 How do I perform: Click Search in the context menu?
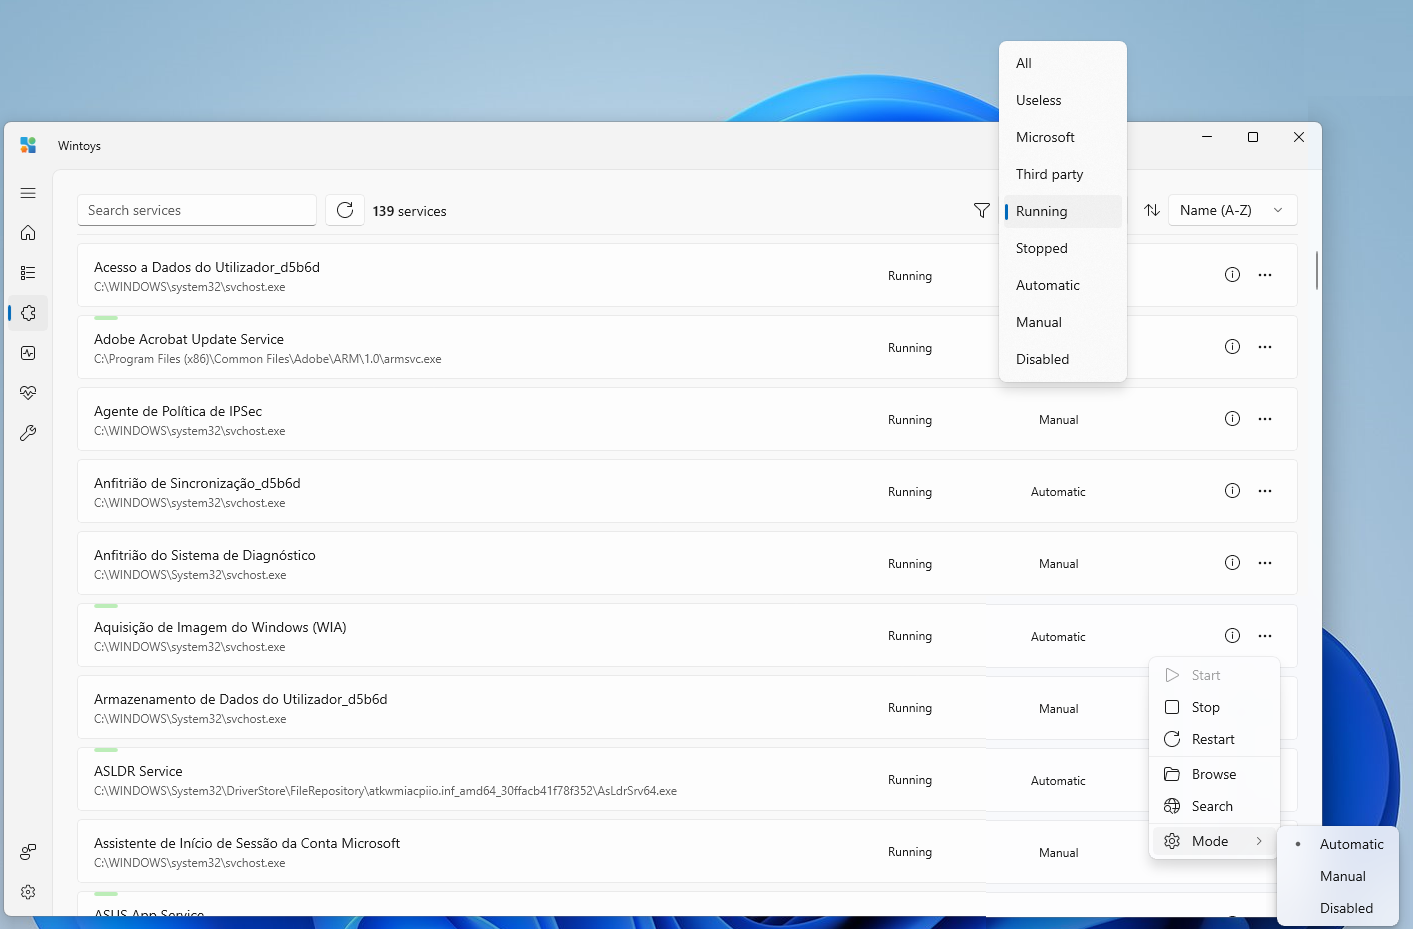point(1214,806)
